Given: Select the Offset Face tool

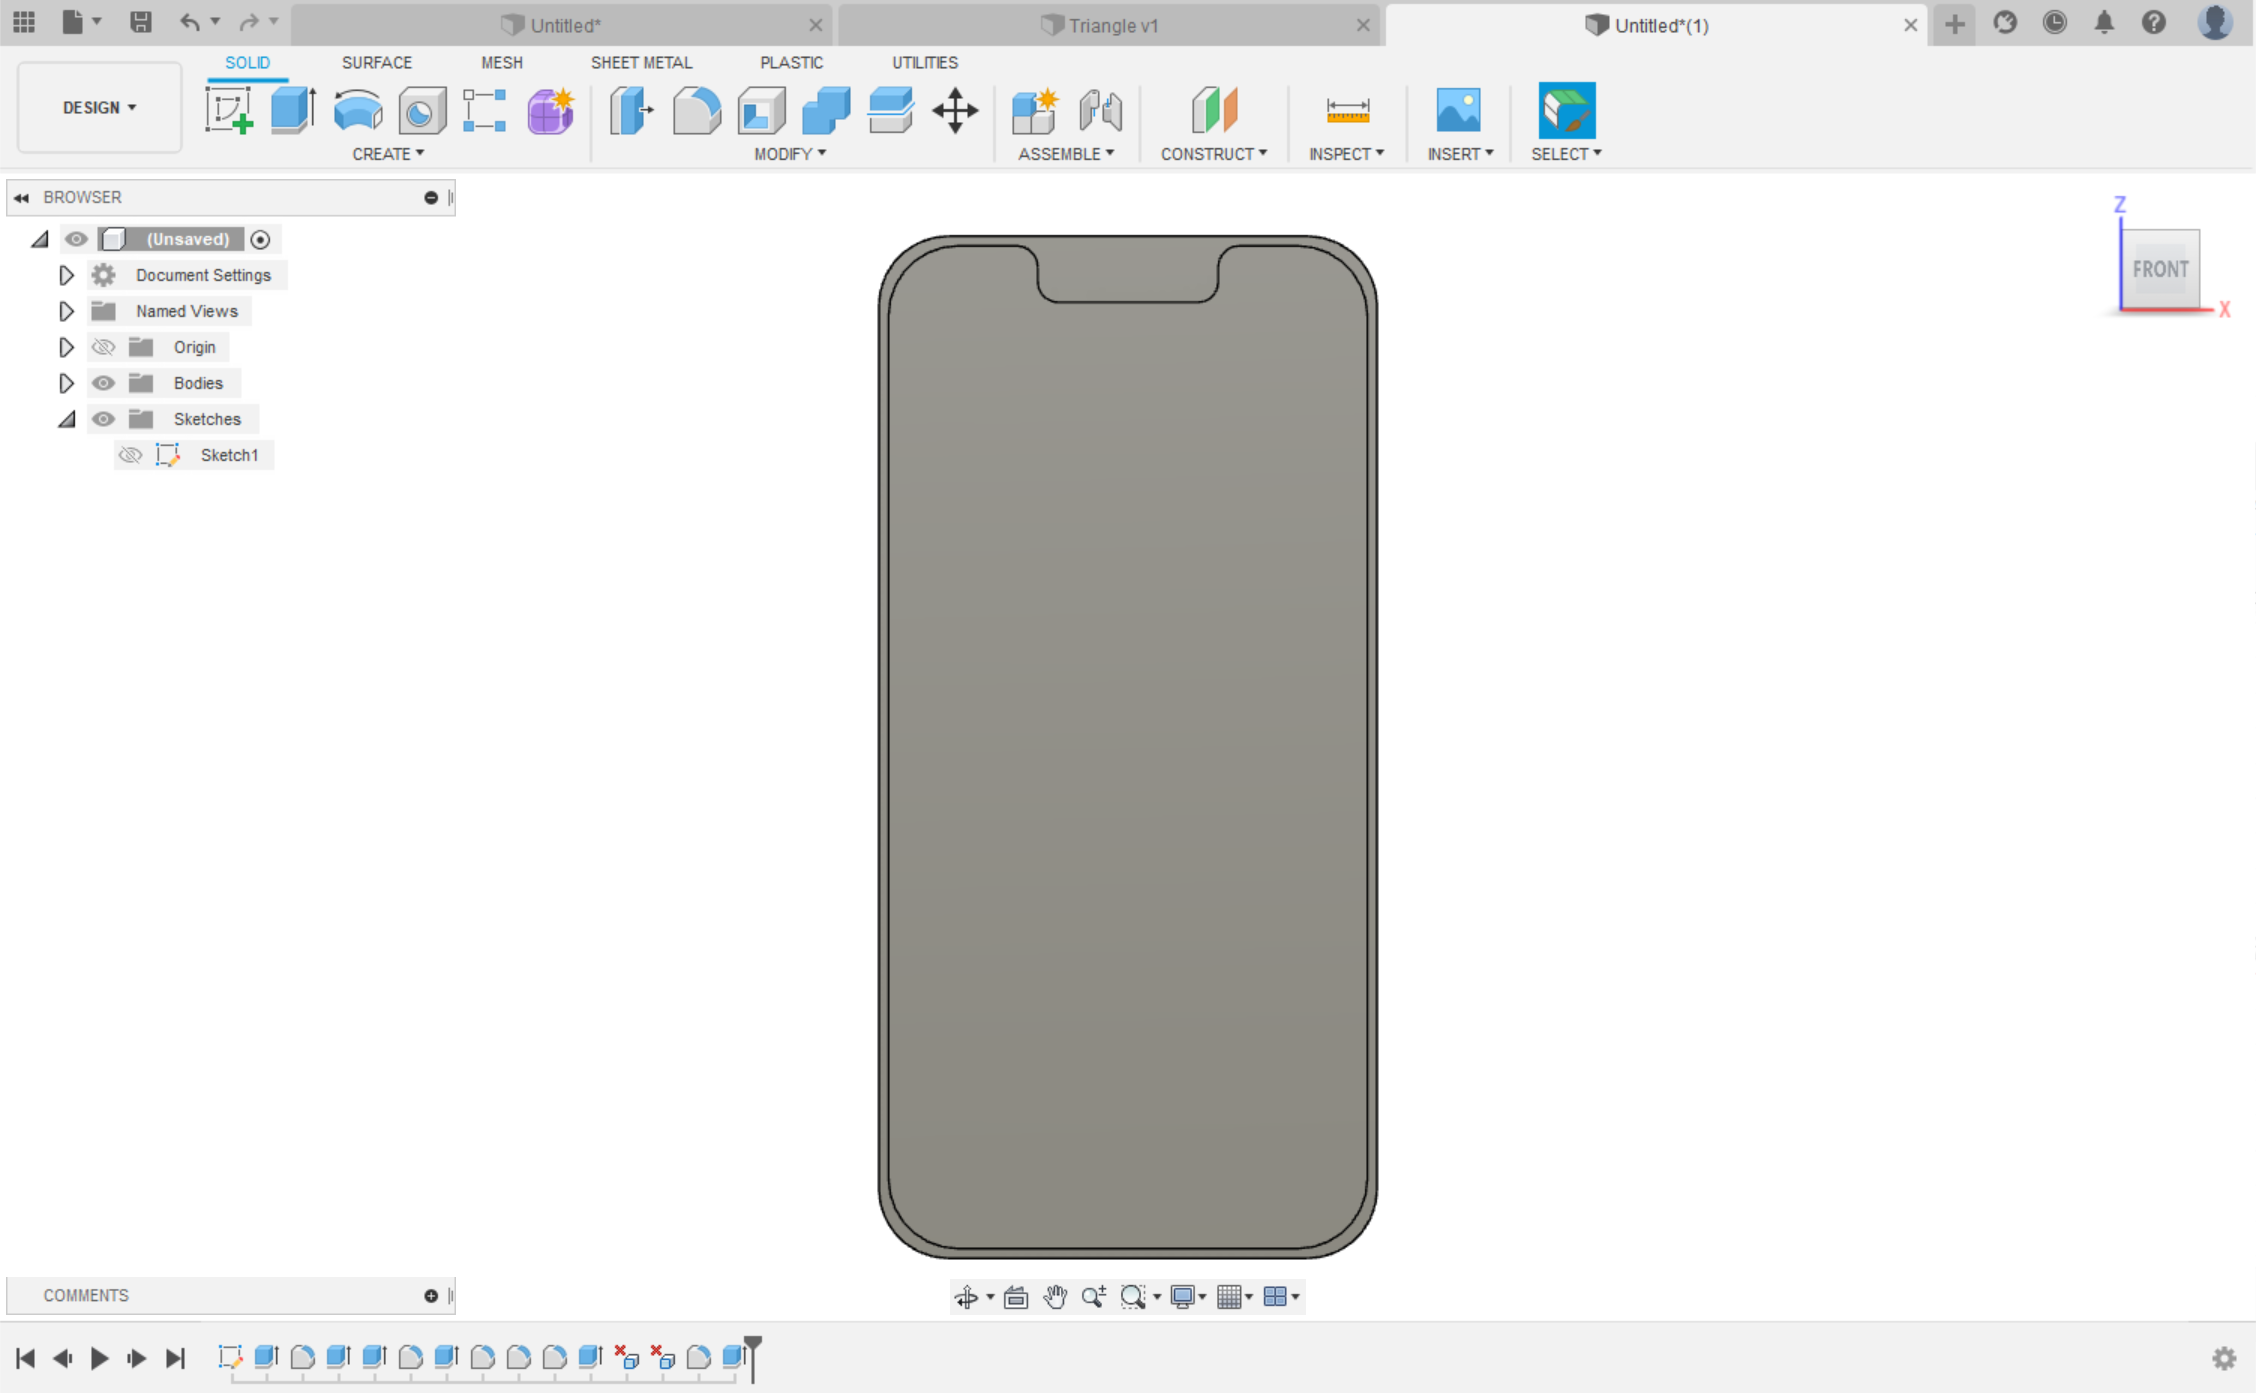Looking at the screenshot, I should click(x=891, y=110).
